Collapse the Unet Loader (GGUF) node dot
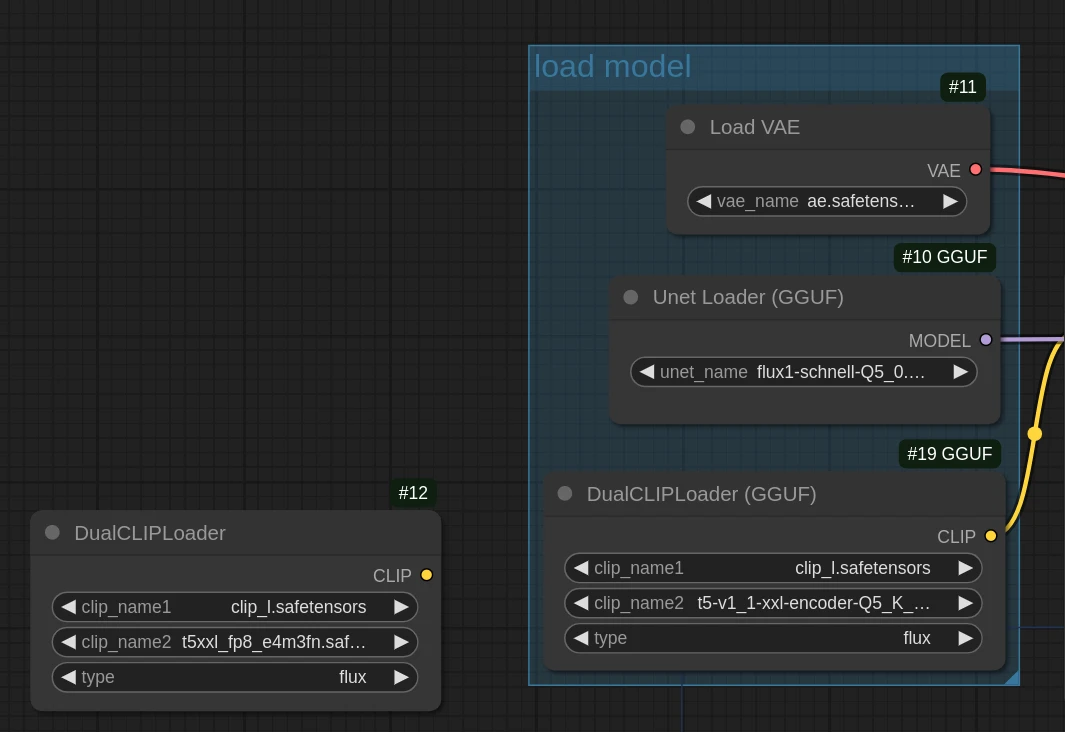This screenshot has width=1065, height=732. coord(630,297)
